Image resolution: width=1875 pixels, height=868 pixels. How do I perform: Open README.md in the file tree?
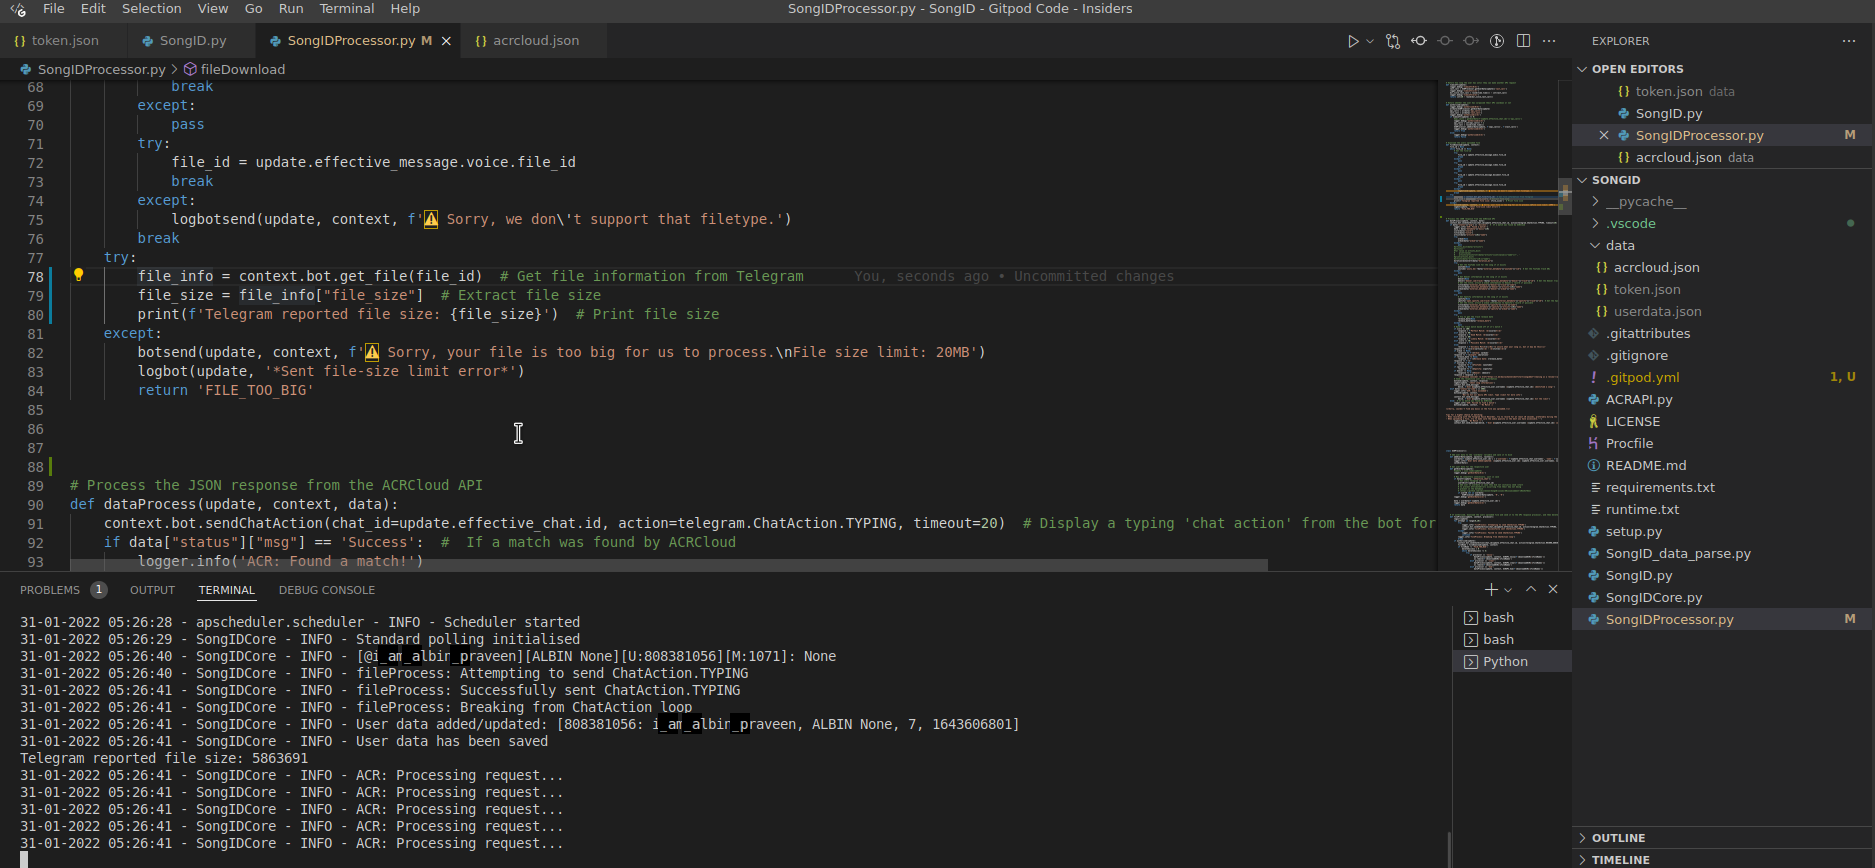[x=1645, y=466]
